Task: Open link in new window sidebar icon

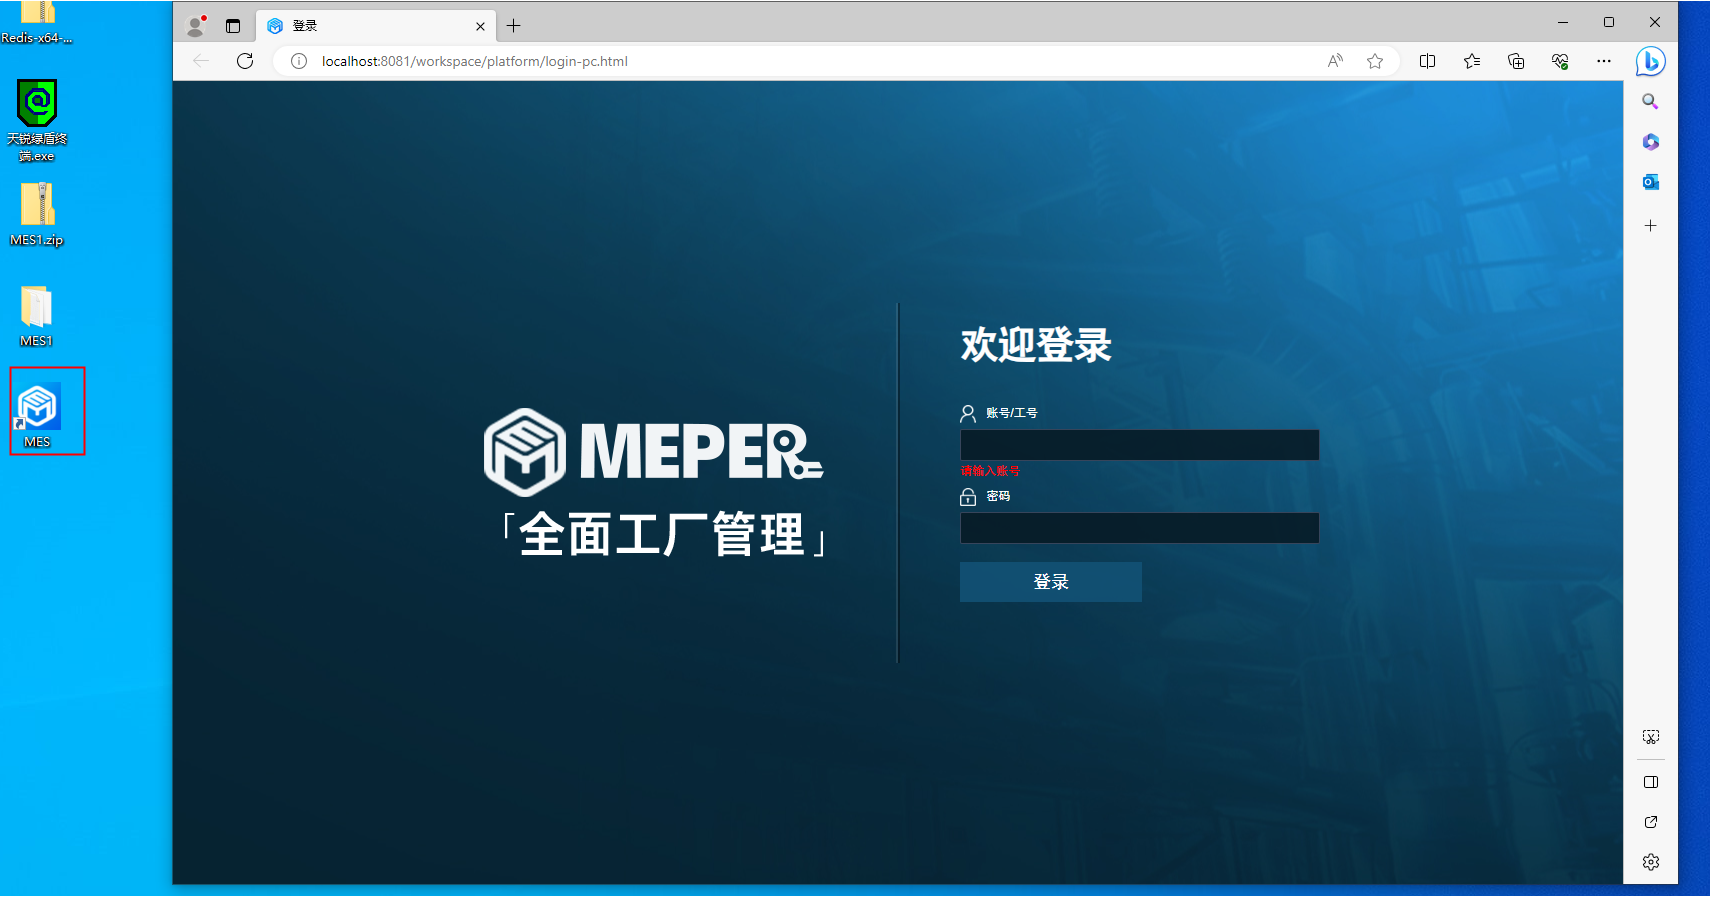Action: click(1651, 822)
